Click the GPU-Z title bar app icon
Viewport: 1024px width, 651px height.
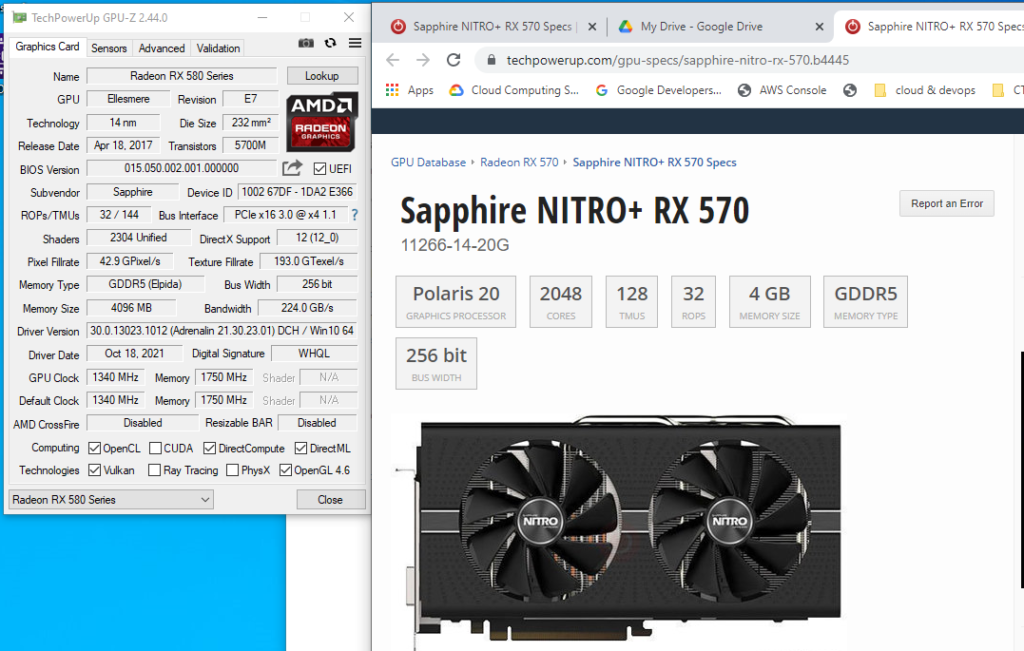[x=20, y=18]
